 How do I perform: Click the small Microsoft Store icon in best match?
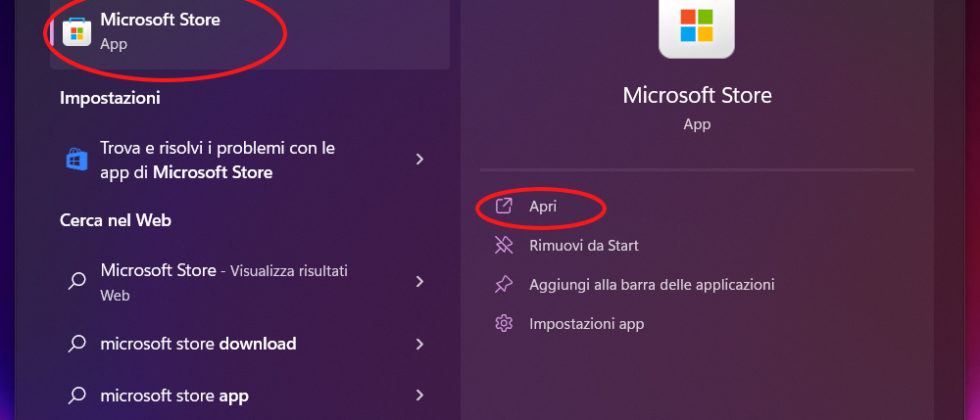[x=77, y=31]
